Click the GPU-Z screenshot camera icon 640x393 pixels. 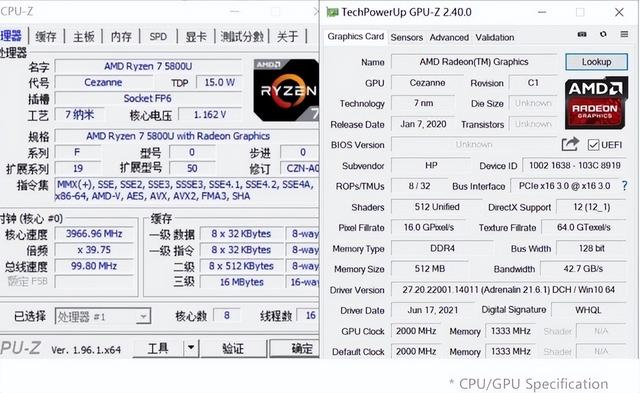582,34
